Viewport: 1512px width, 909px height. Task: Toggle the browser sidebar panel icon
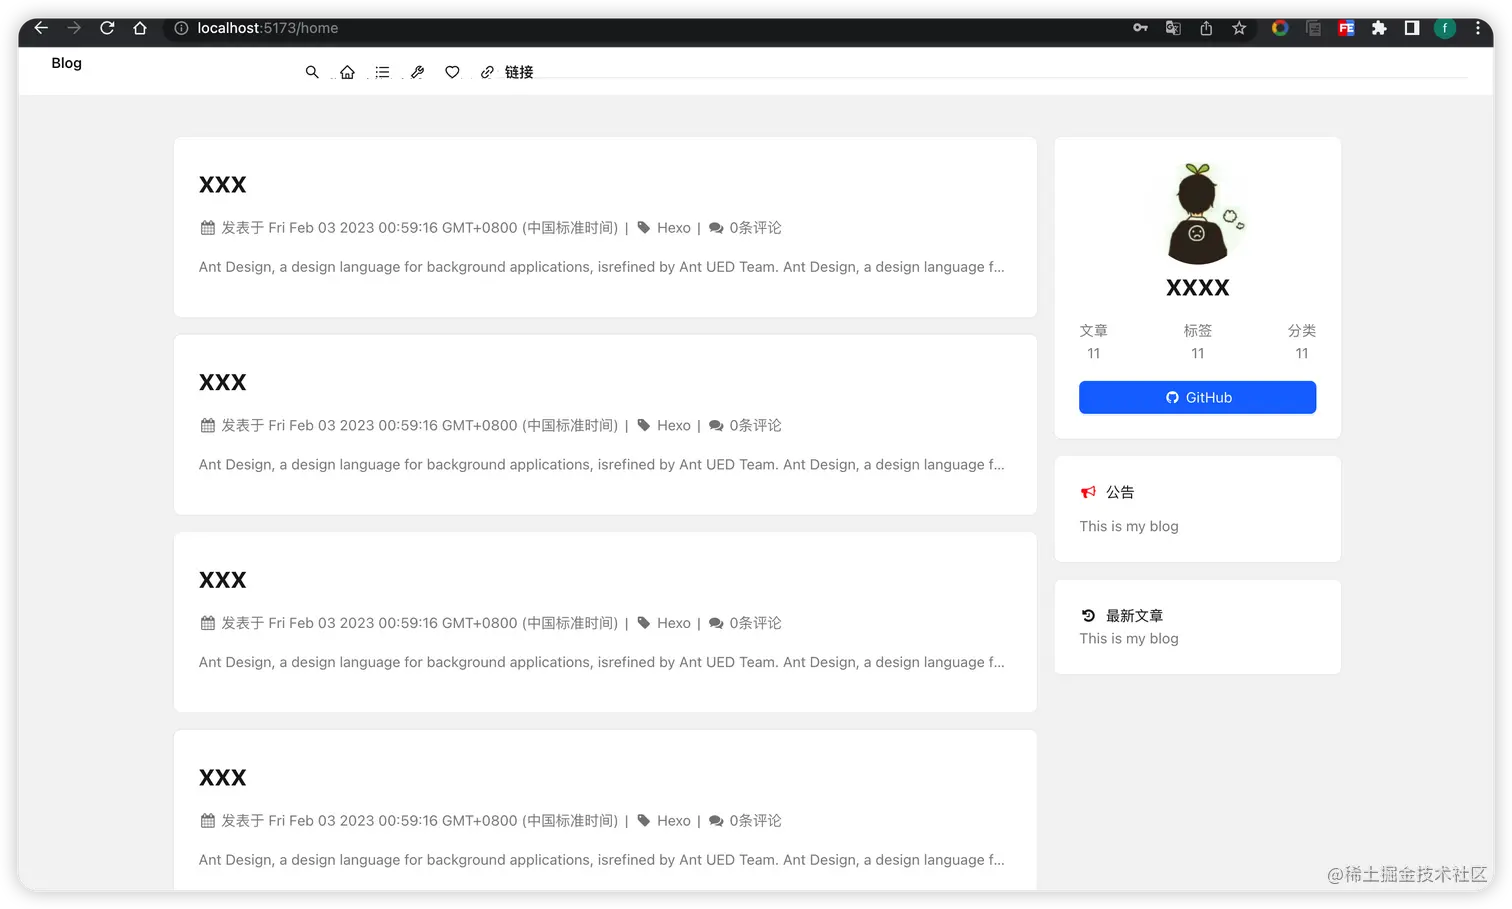pos(1411,28)
